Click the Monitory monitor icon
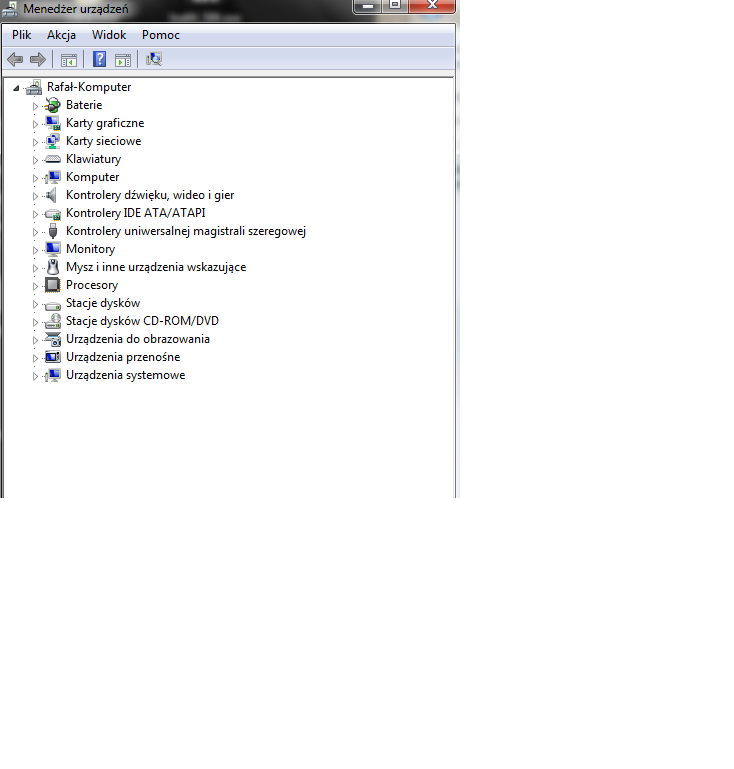This screenshot has width=734, height=769. 52,249
